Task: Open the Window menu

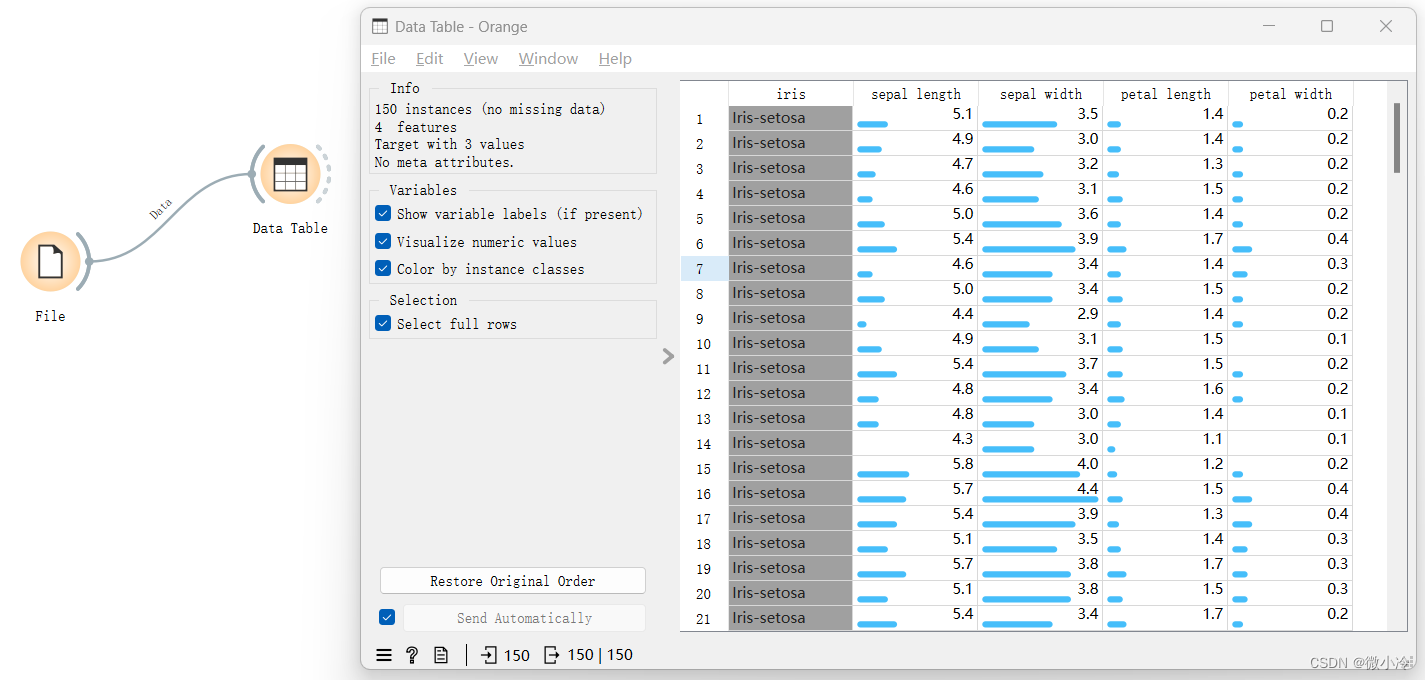Action: 548,59
